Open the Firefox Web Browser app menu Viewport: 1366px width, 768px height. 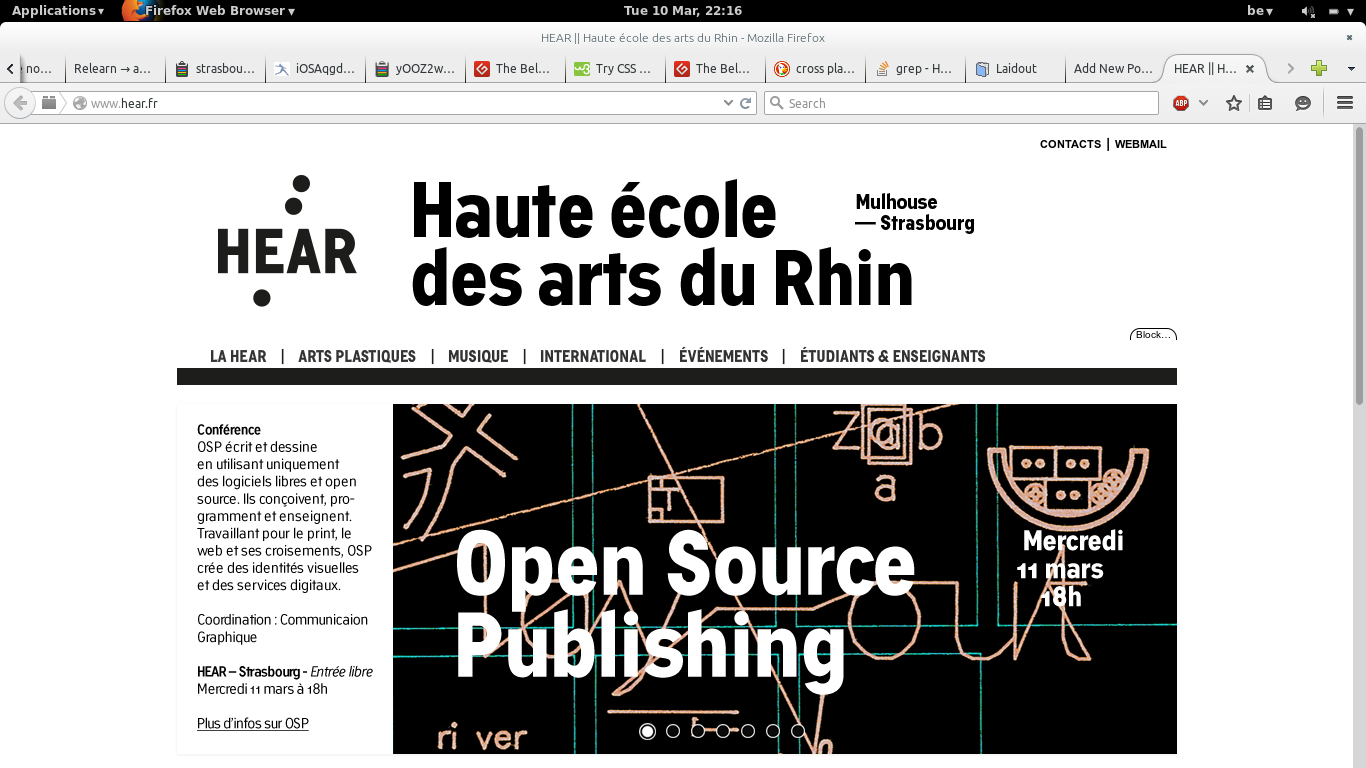click(x=220, y=11)
